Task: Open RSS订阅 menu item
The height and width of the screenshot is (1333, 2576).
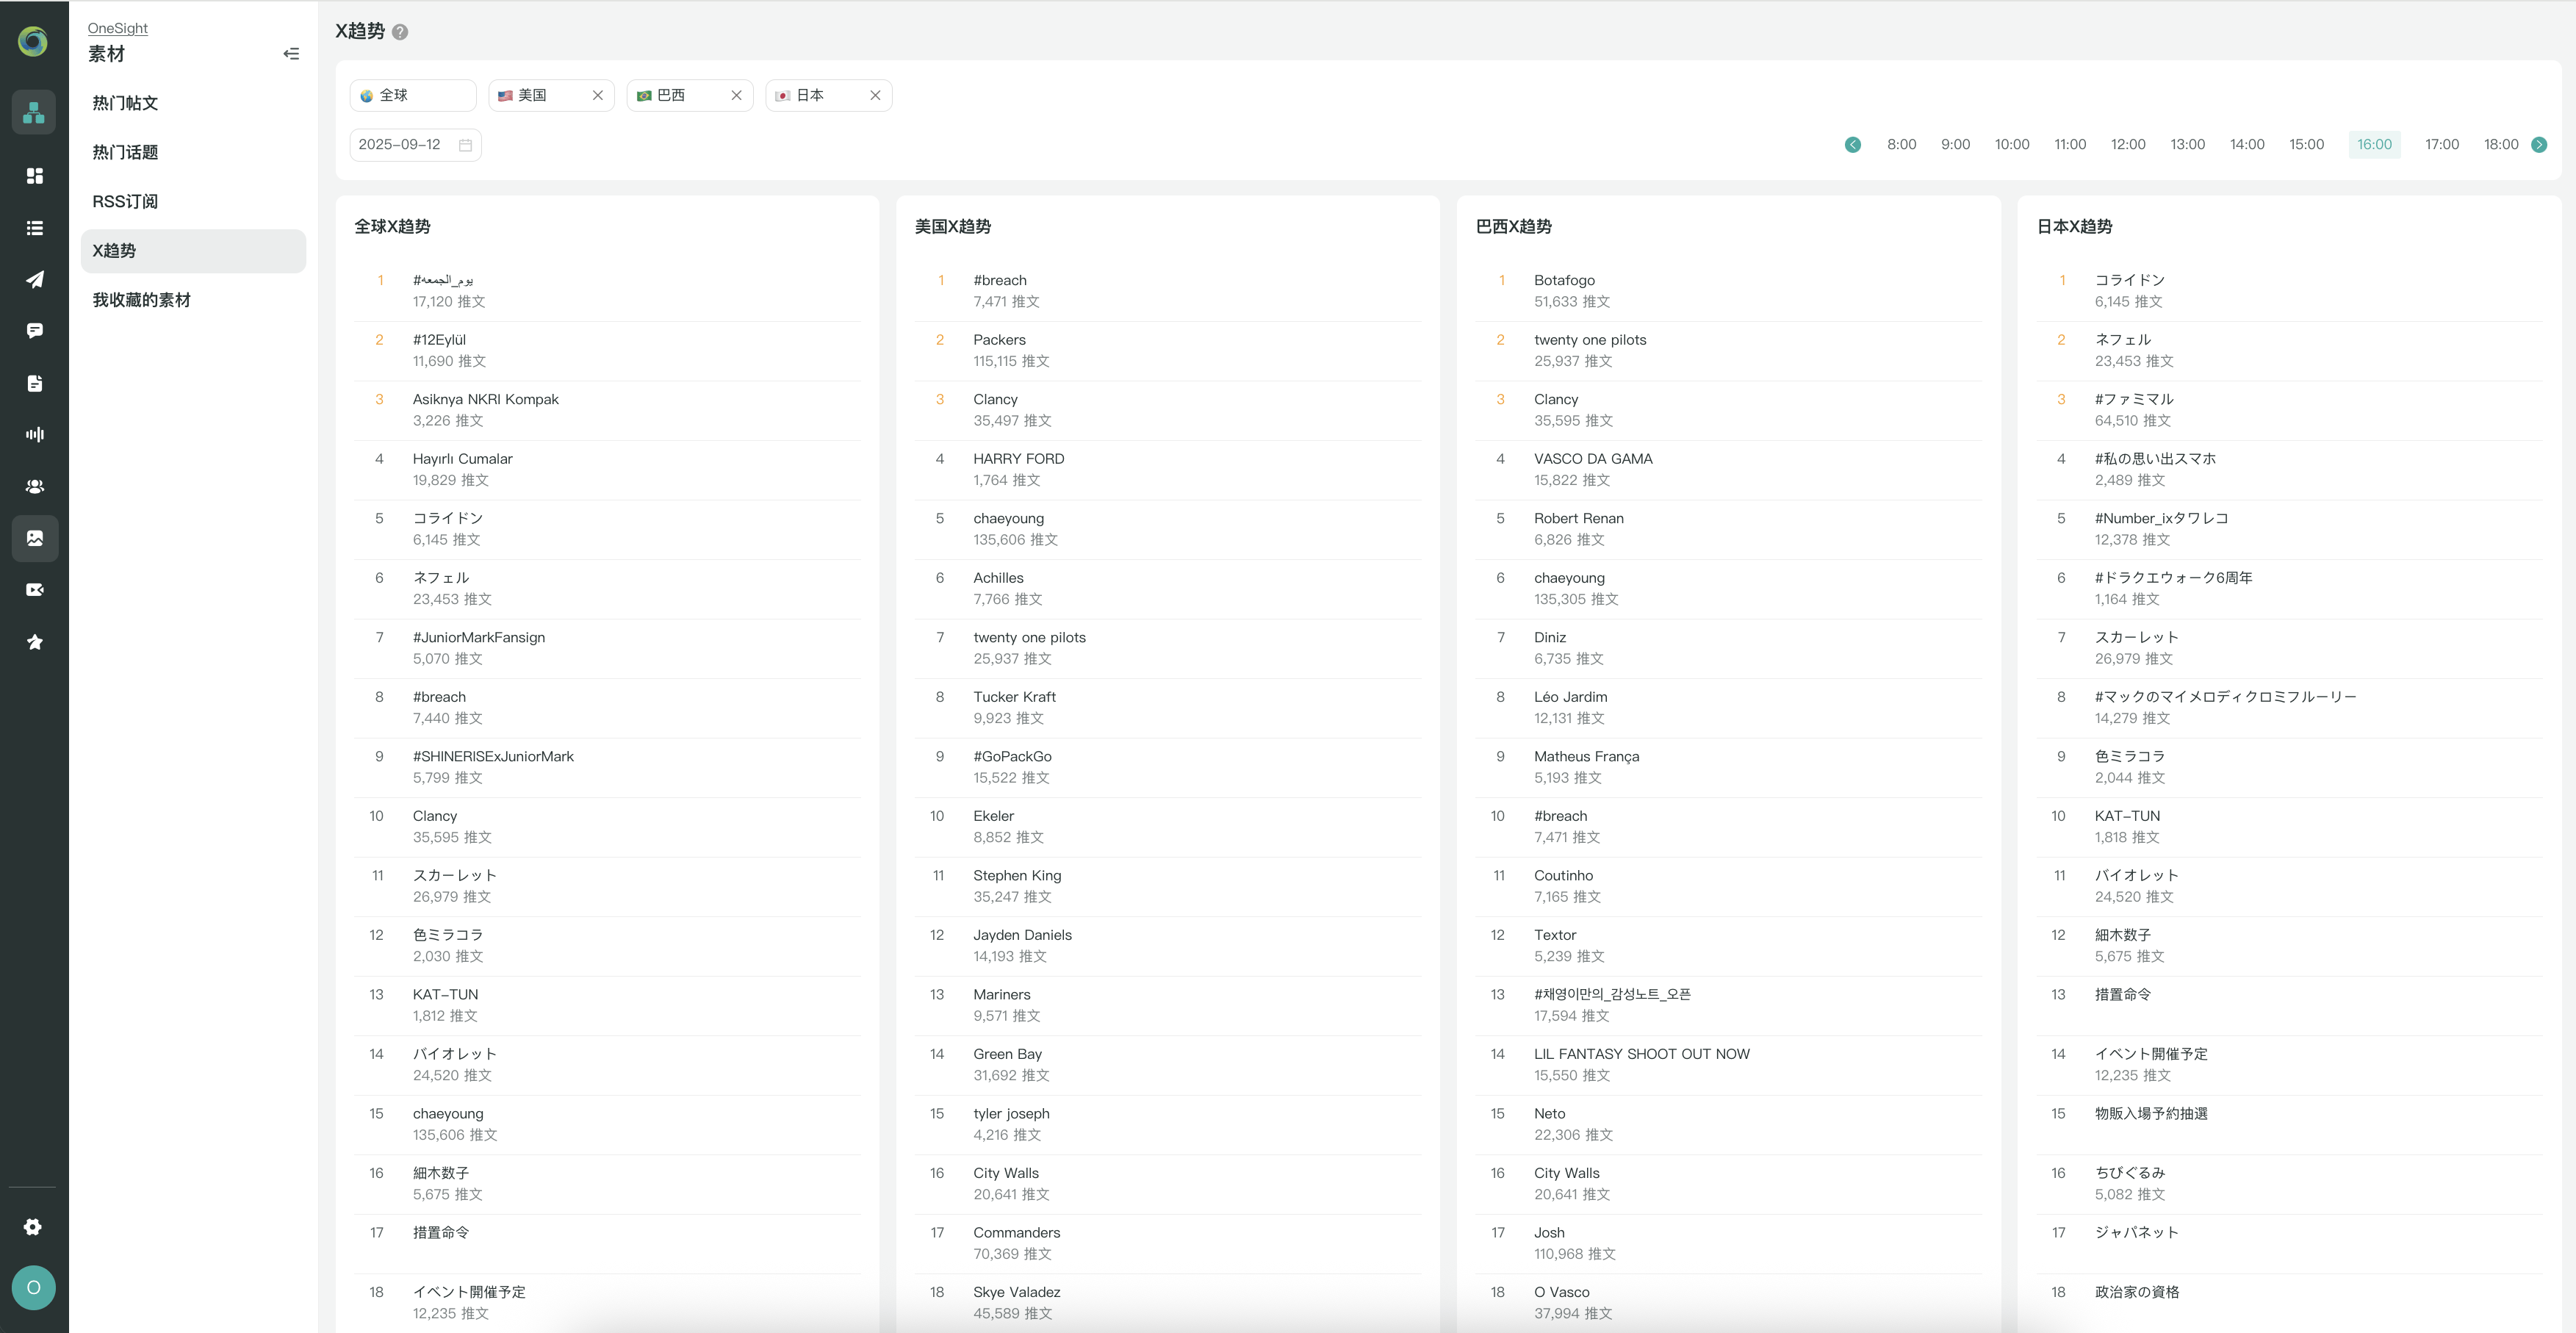Action: click(x=193, y=202)
